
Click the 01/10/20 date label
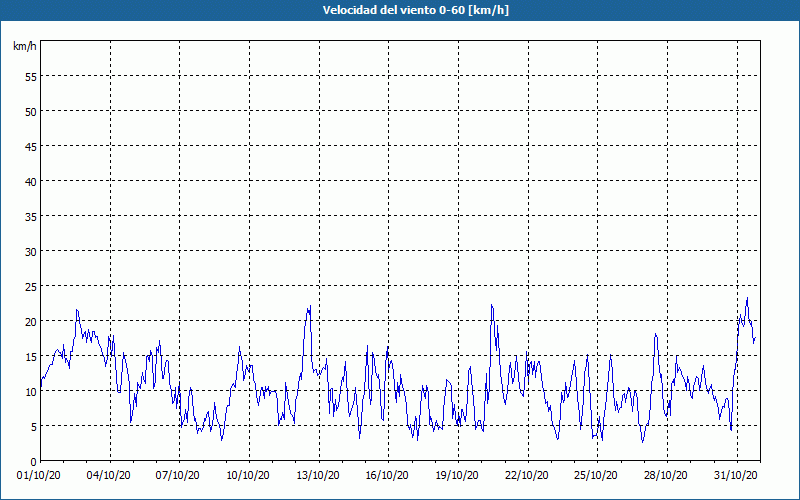click(39, 475)
